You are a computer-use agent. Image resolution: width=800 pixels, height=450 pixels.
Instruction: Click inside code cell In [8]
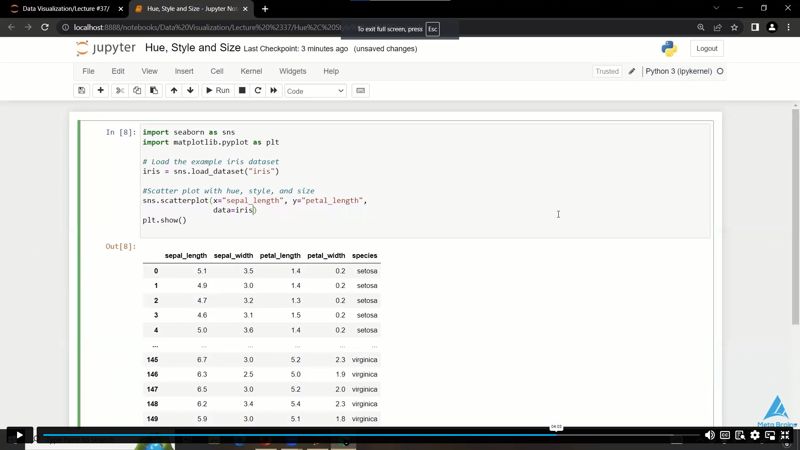pos(425,181)
